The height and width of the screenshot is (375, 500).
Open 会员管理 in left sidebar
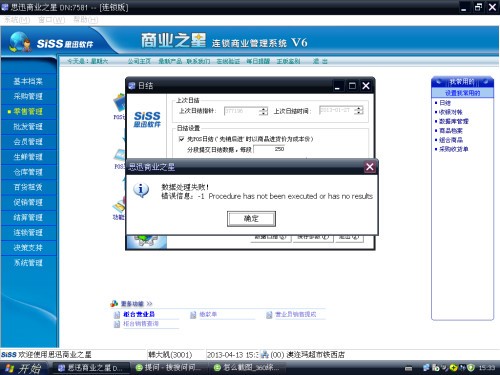(x=28, y=142)
